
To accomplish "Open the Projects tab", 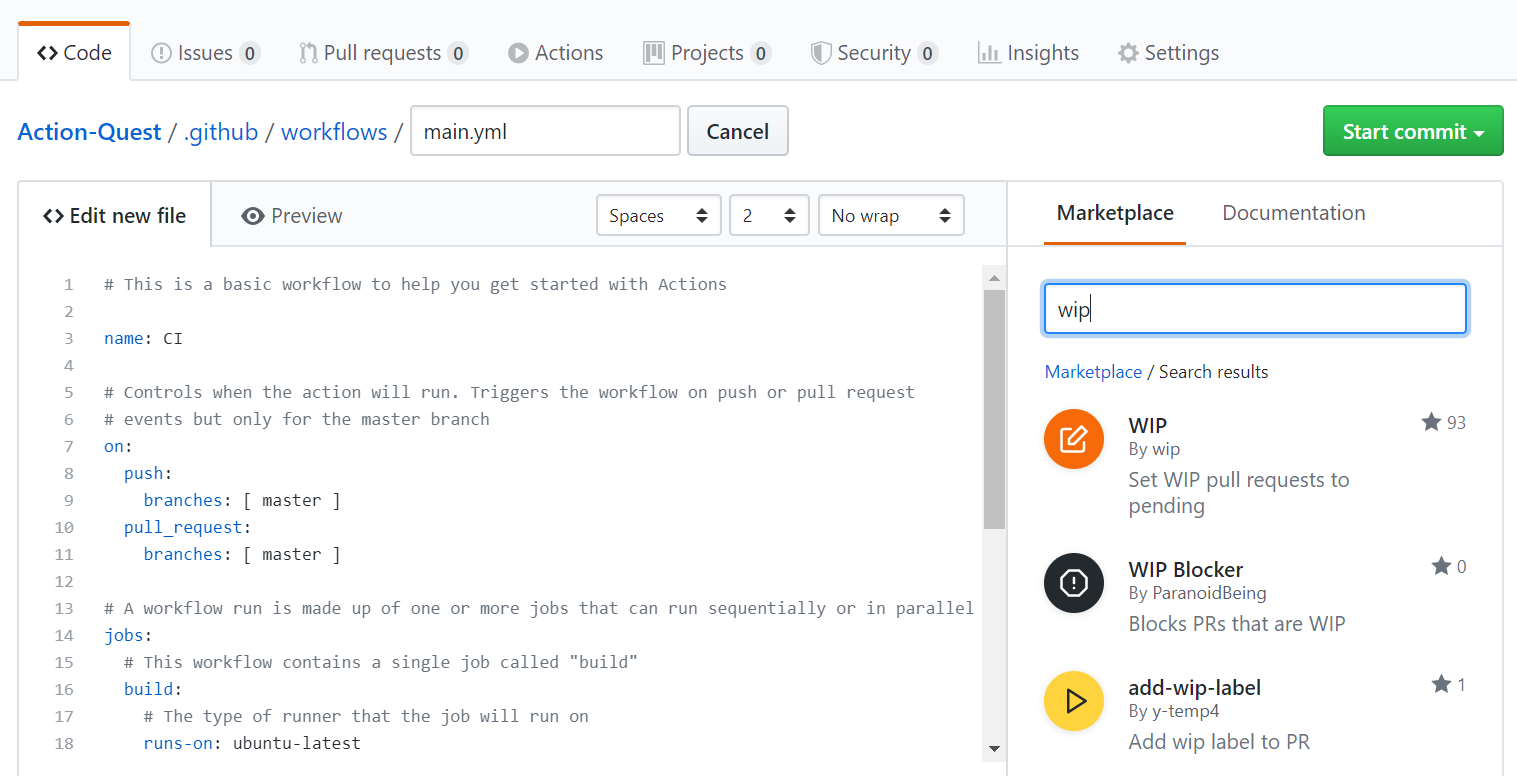I will [707, 53].
